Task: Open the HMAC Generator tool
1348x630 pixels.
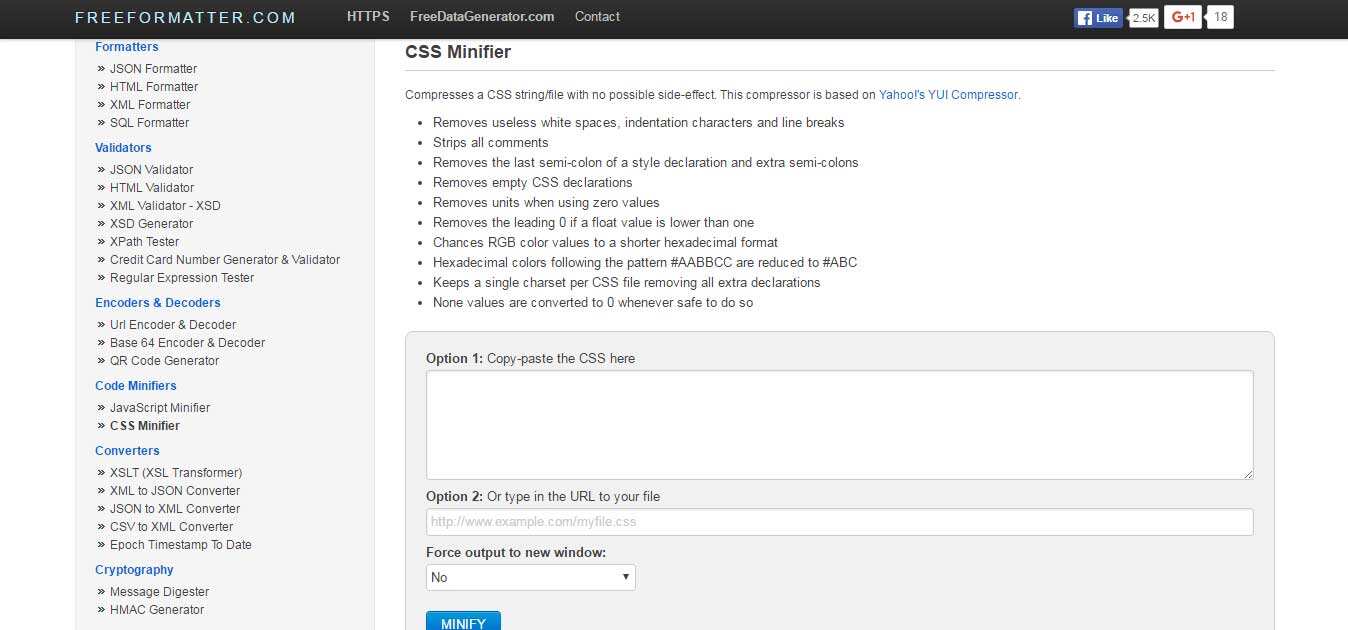Action: pyautogui.click(x=156, y=610)
